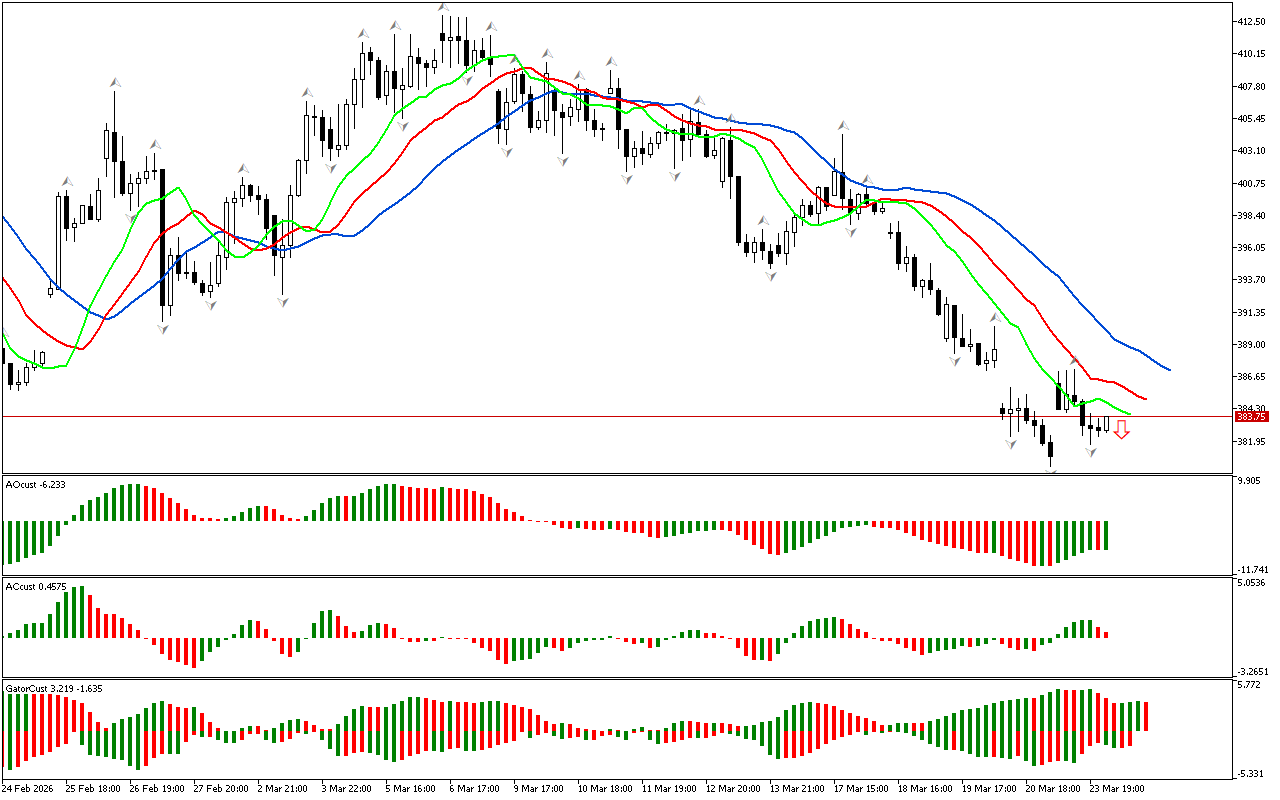Click the 24 Feb 2026 date label
Viewport: 1280px width, 800px height.
pos(28,788)
